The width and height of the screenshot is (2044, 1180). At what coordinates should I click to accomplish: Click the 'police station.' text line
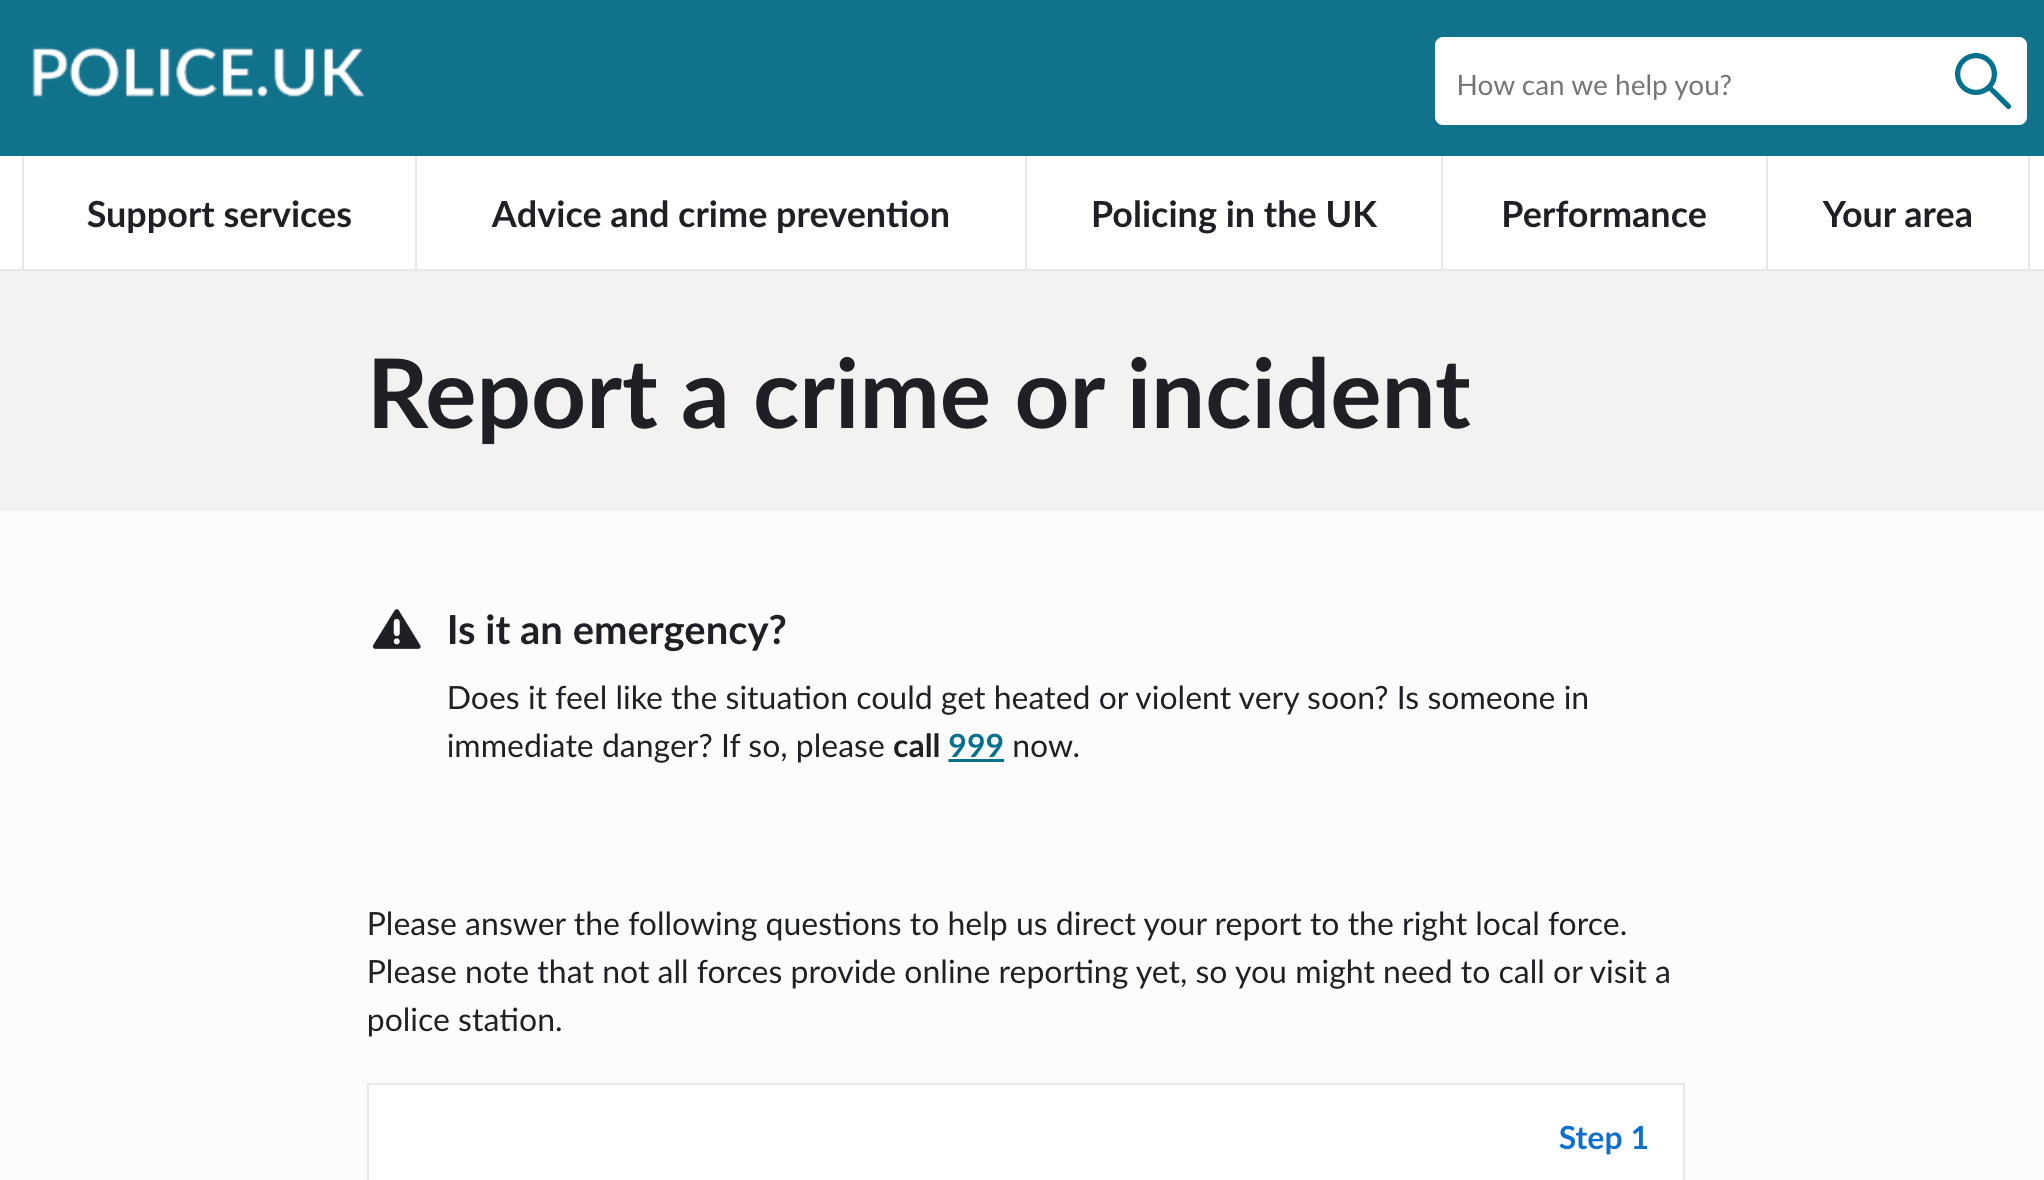coord(464,1020)
